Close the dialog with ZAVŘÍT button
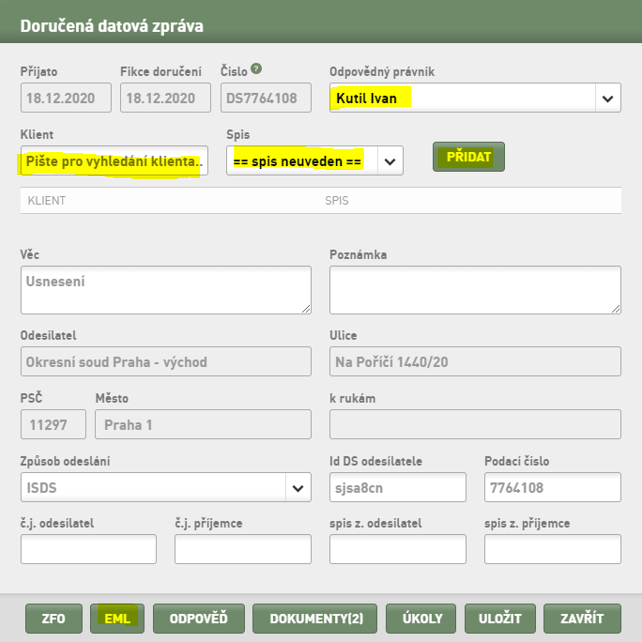 (582, 618)
